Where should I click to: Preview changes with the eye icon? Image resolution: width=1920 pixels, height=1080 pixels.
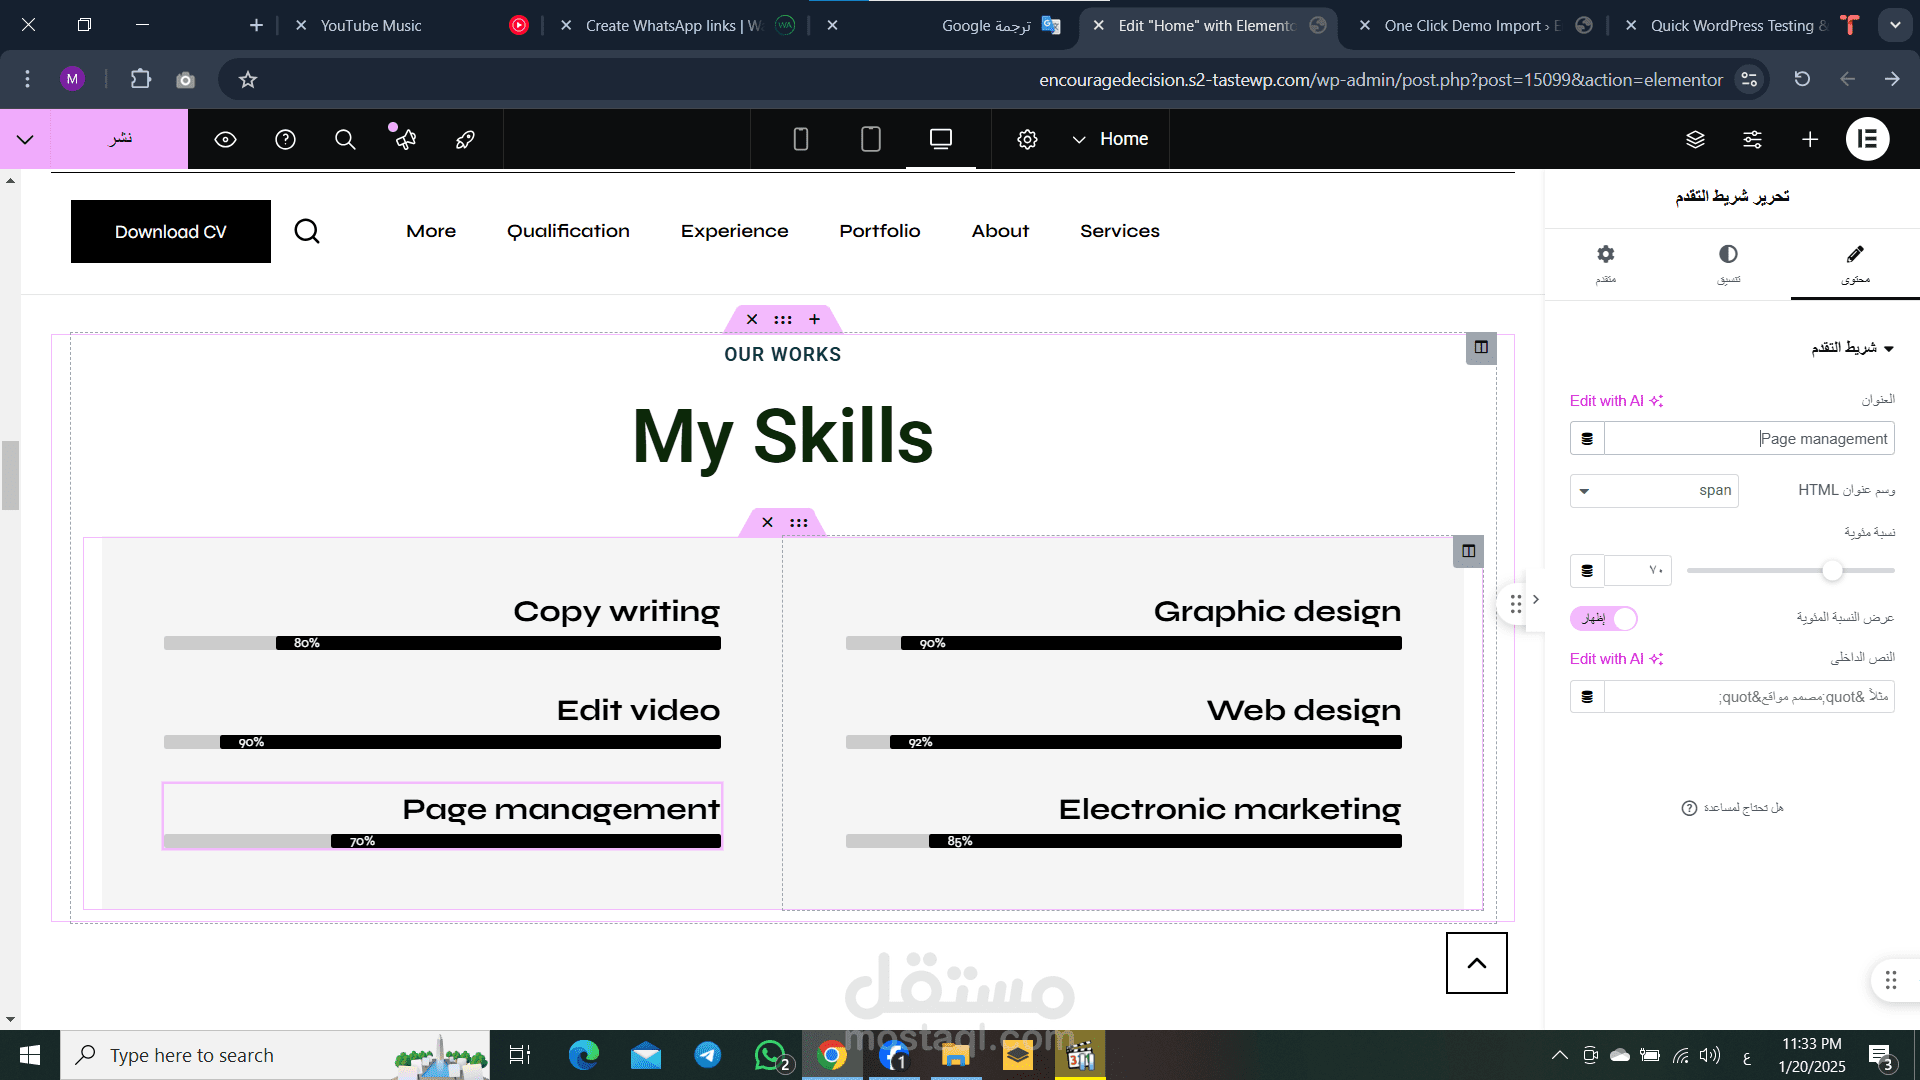tap(225, 139)
